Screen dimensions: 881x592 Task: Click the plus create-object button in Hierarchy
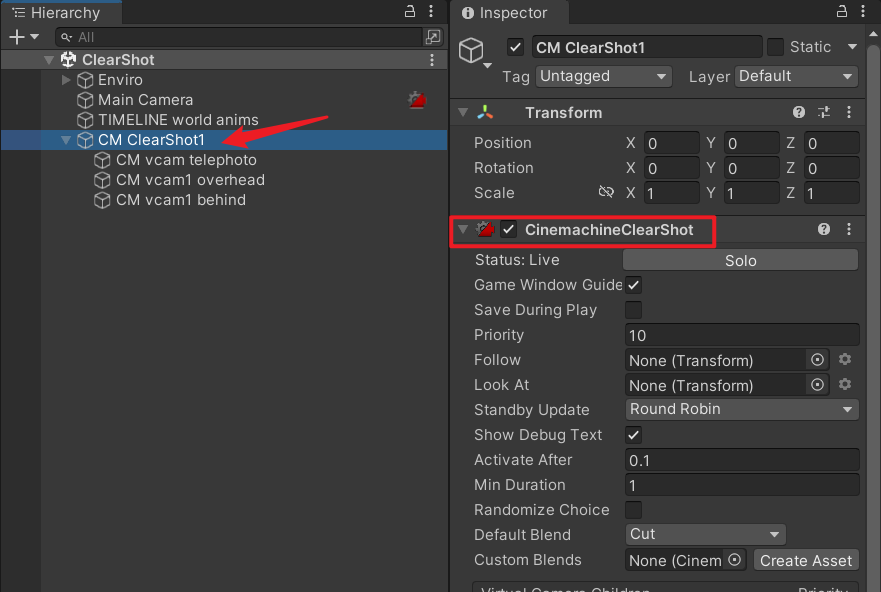coord(17,37)
